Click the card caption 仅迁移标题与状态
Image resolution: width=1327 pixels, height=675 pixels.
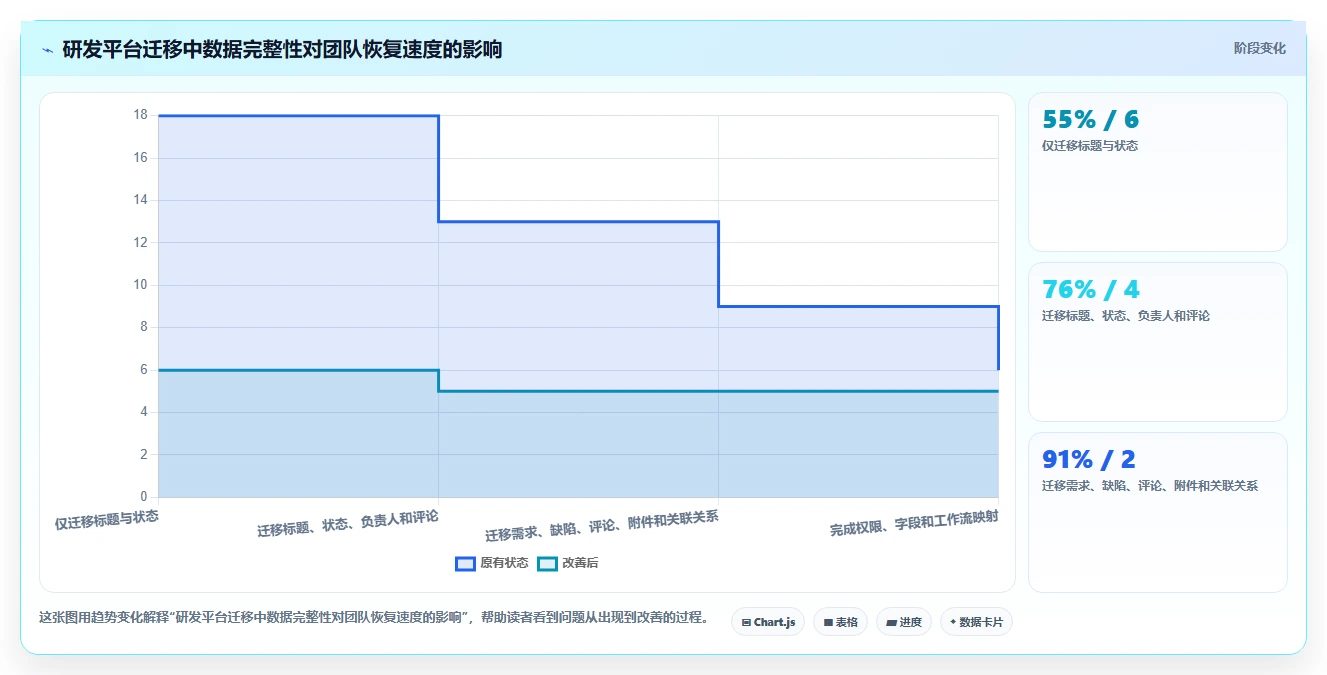(1090, 146)
